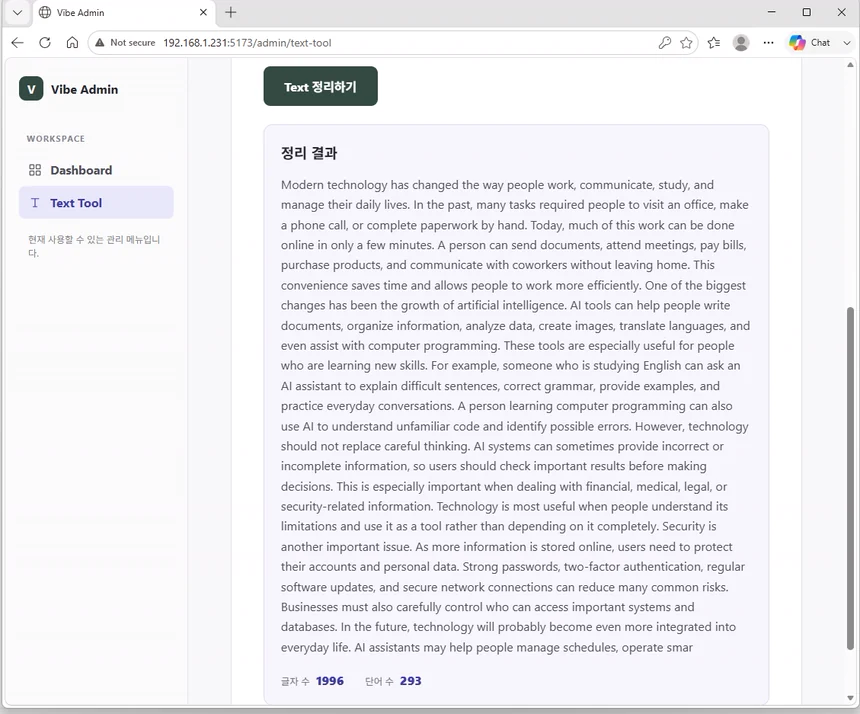Close the Vibe Admin tab
Screen dimensions: 860x714
pos(203,12)
